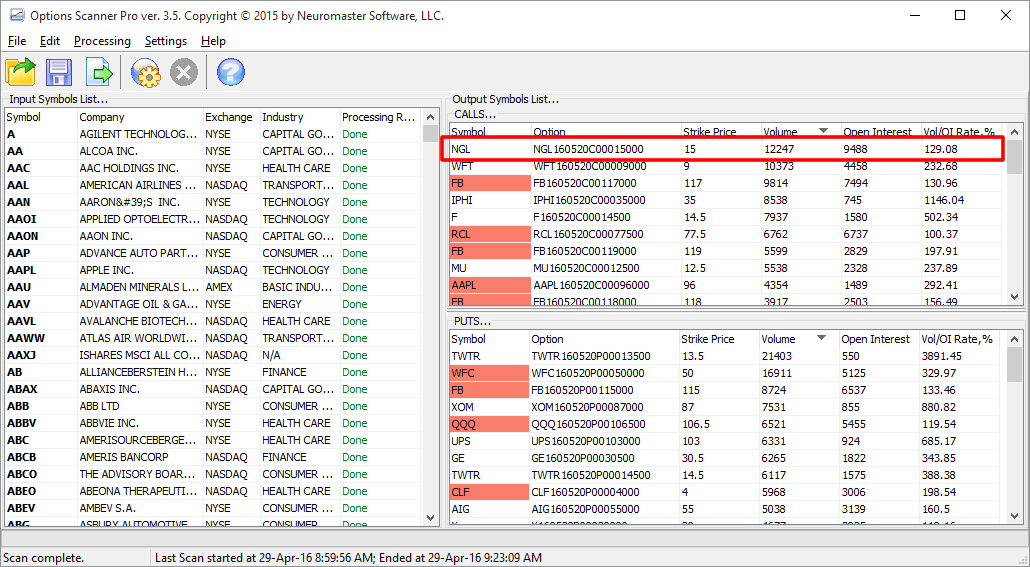Click the Open folder toolbar icon
This screenshot has height=567, width=1030.
coord(20,72)
